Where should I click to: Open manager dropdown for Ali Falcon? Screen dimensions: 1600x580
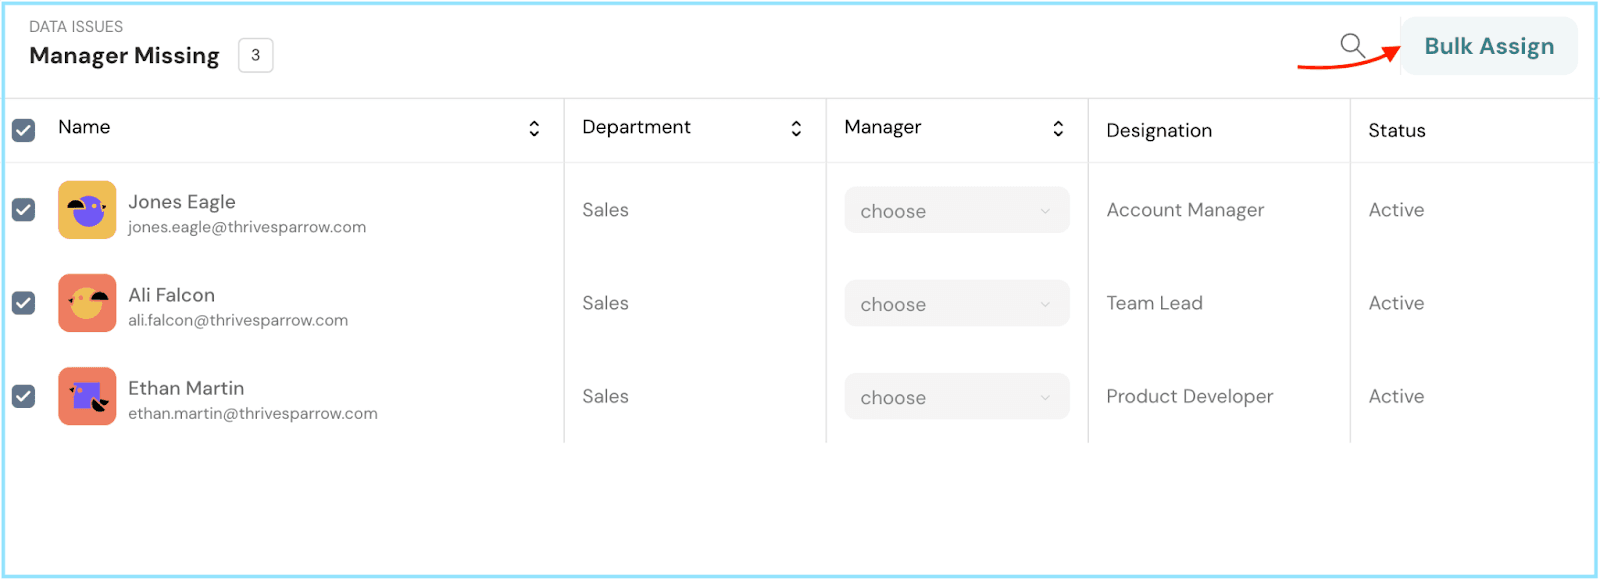tap(956, 304)
